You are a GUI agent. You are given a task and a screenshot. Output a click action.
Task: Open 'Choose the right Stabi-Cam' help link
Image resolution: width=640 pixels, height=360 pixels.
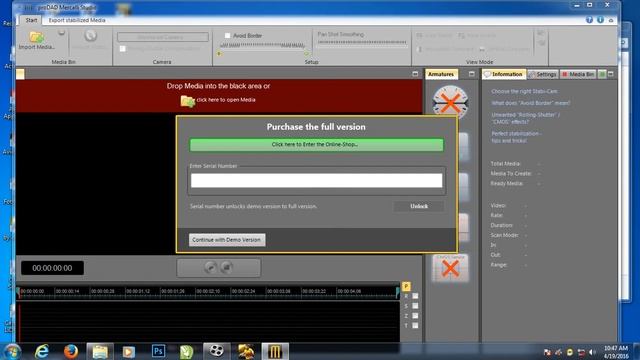(x=524, y=91)
